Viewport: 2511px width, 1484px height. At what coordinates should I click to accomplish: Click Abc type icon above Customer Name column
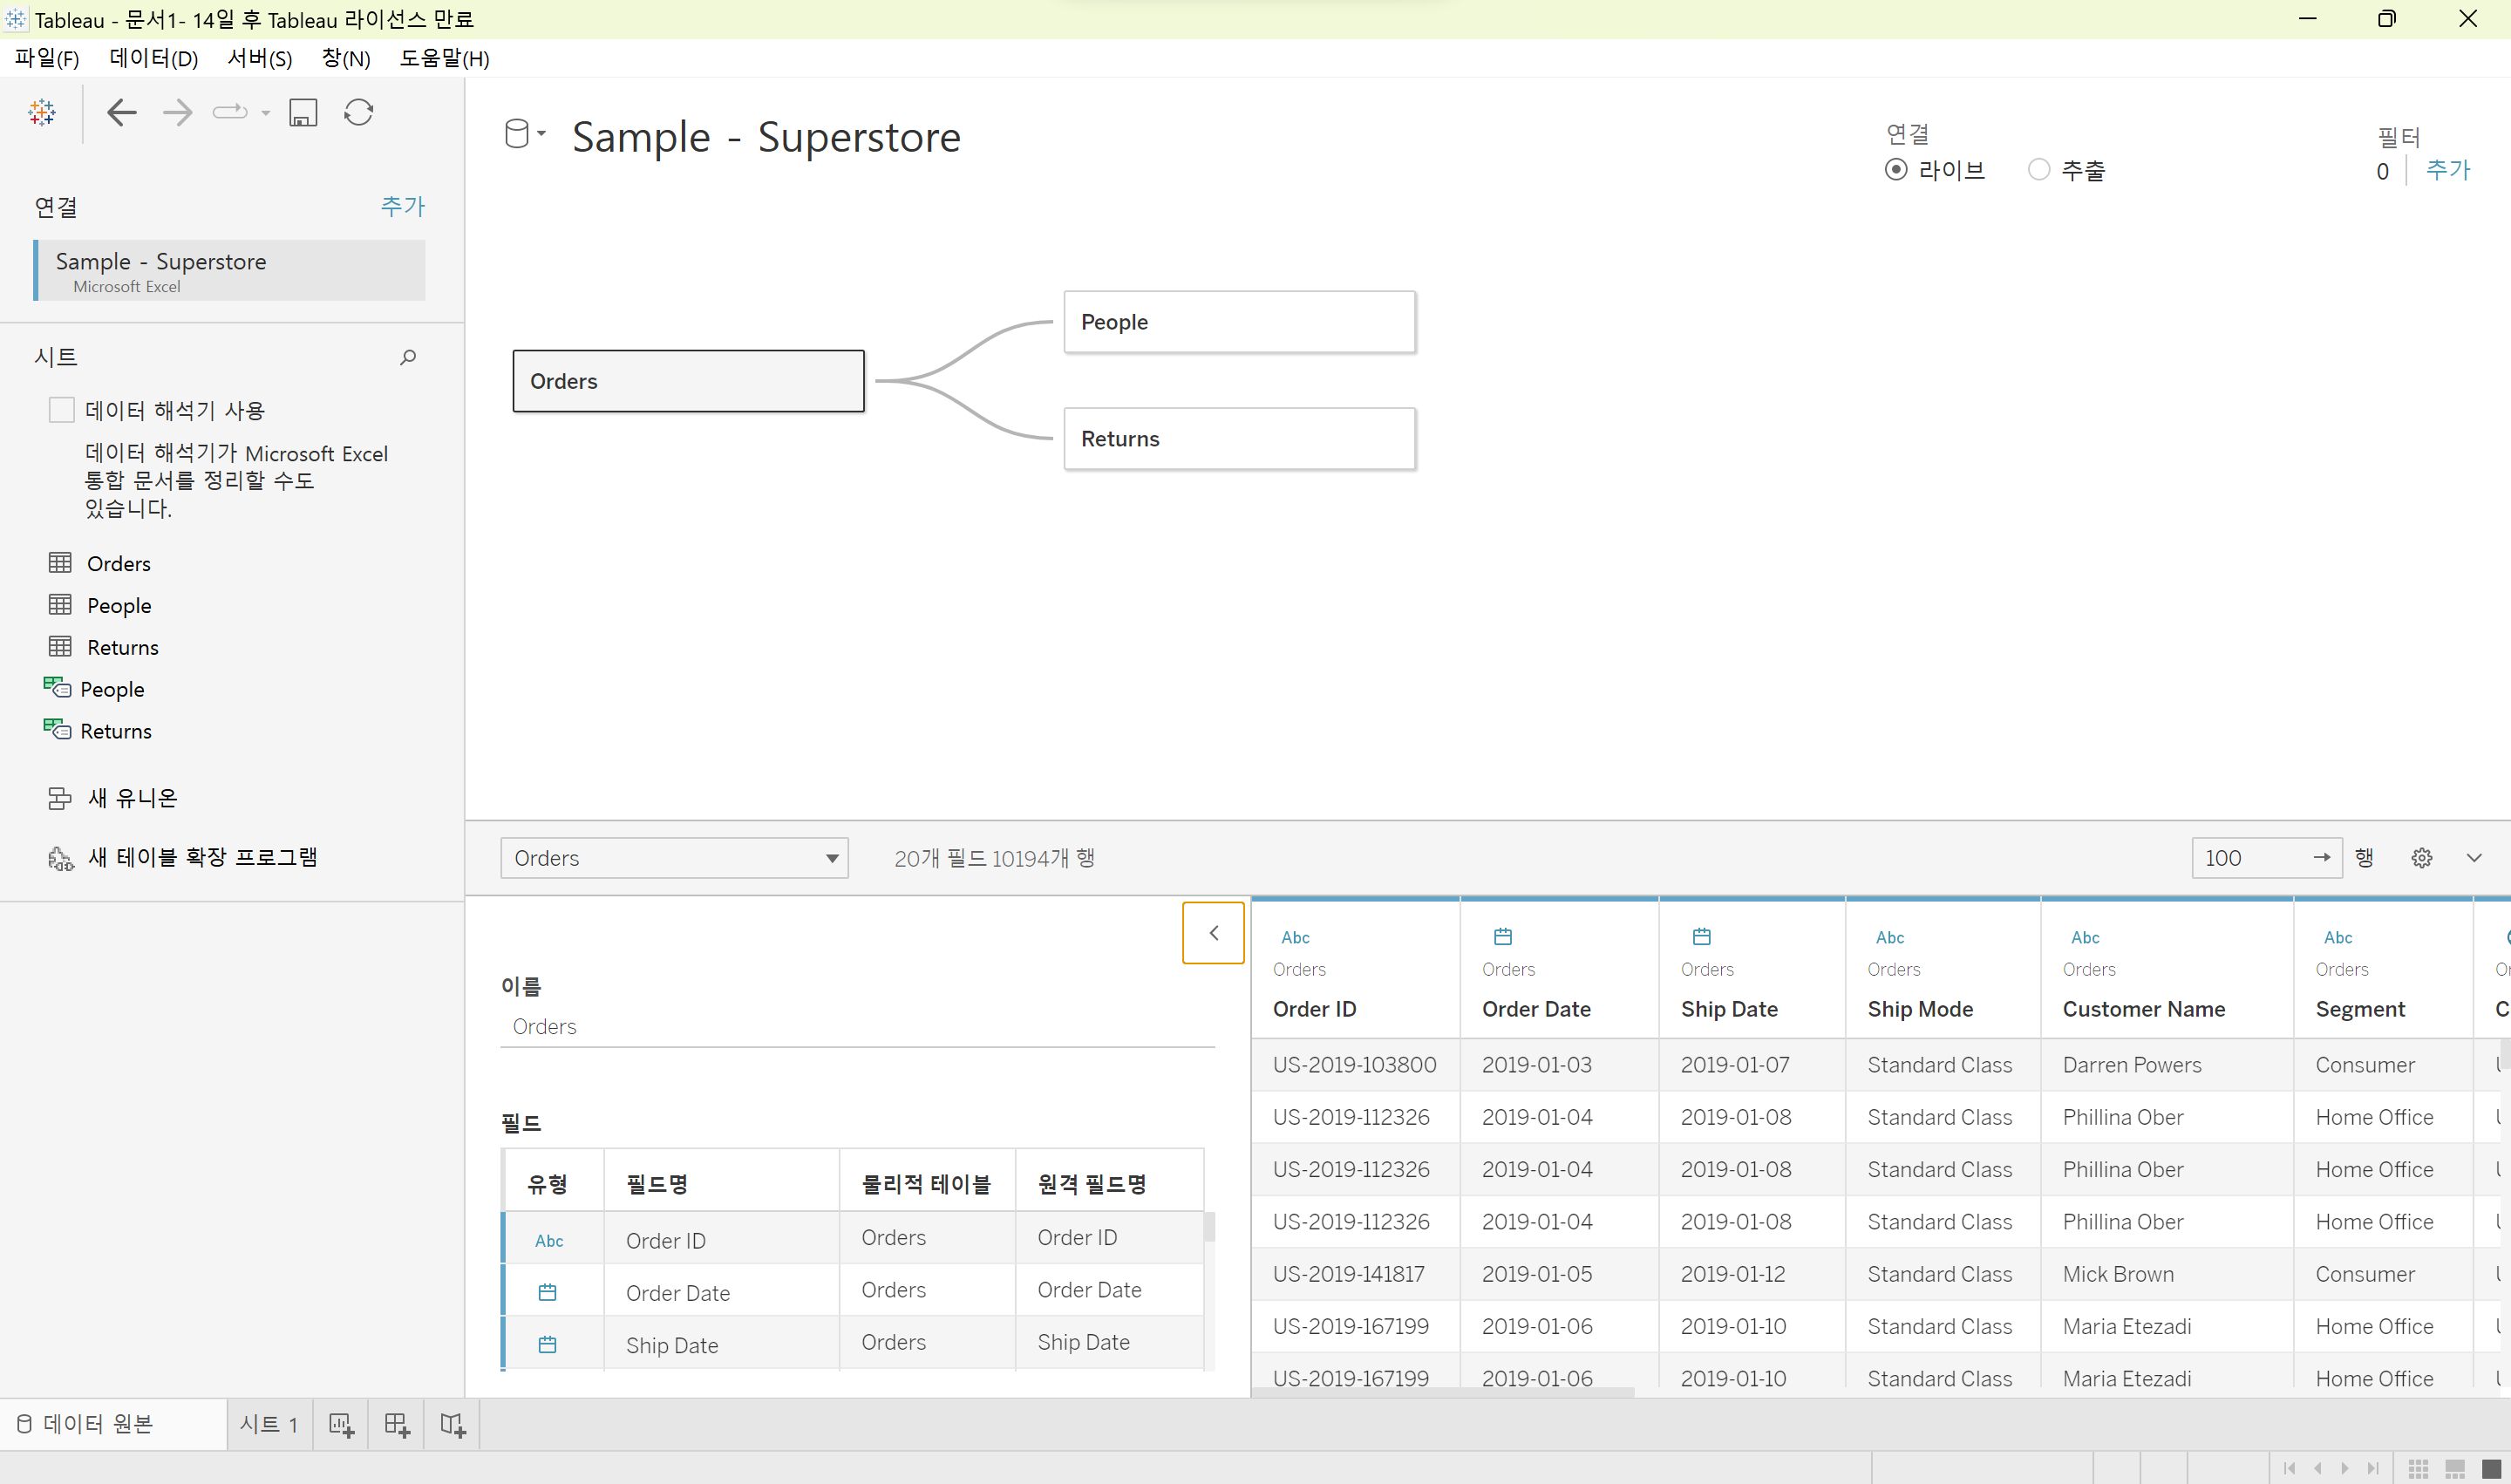(2085, 937)
